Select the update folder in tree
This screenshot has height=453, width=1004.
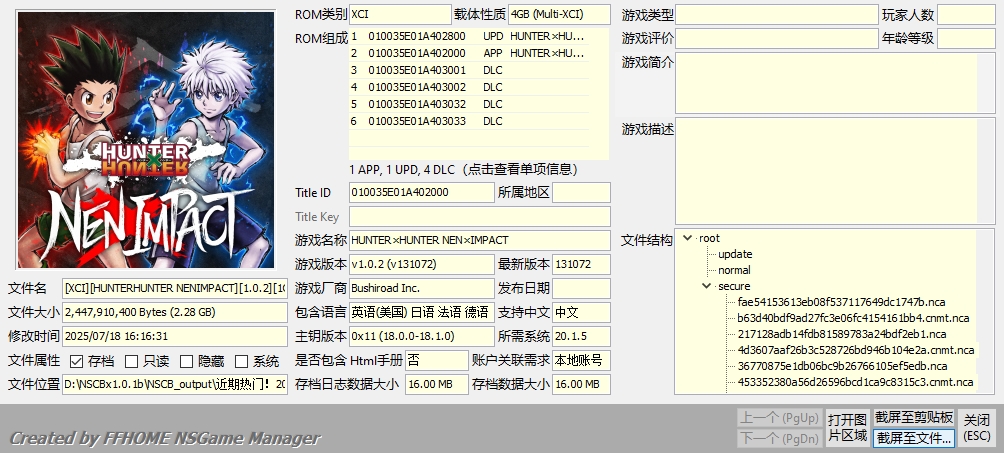(x=735, y=254)
